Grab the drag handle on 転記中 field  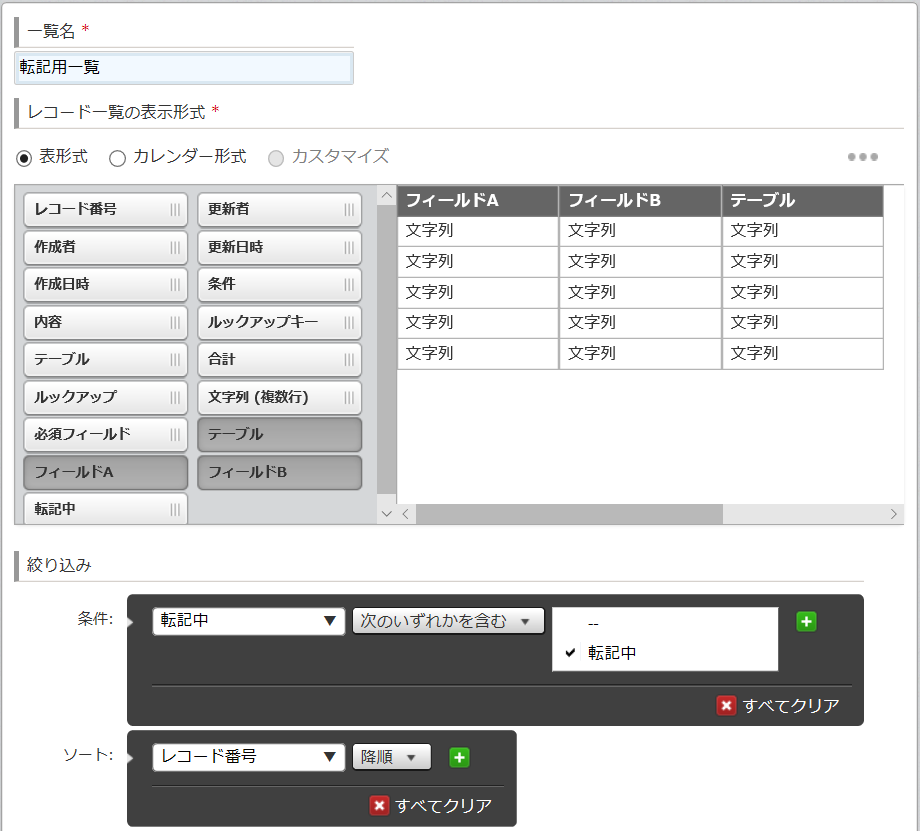[x=175, y=509]
